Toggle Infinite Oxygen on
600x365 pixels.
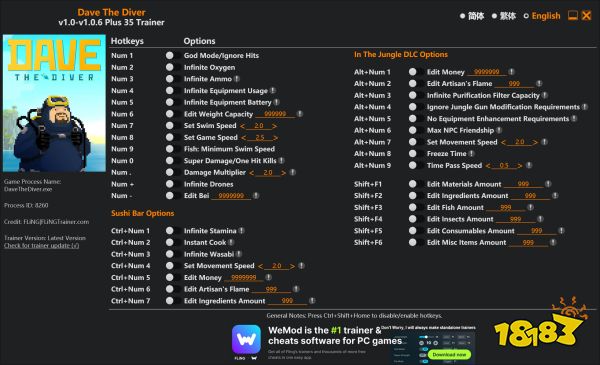coord(170,67)
